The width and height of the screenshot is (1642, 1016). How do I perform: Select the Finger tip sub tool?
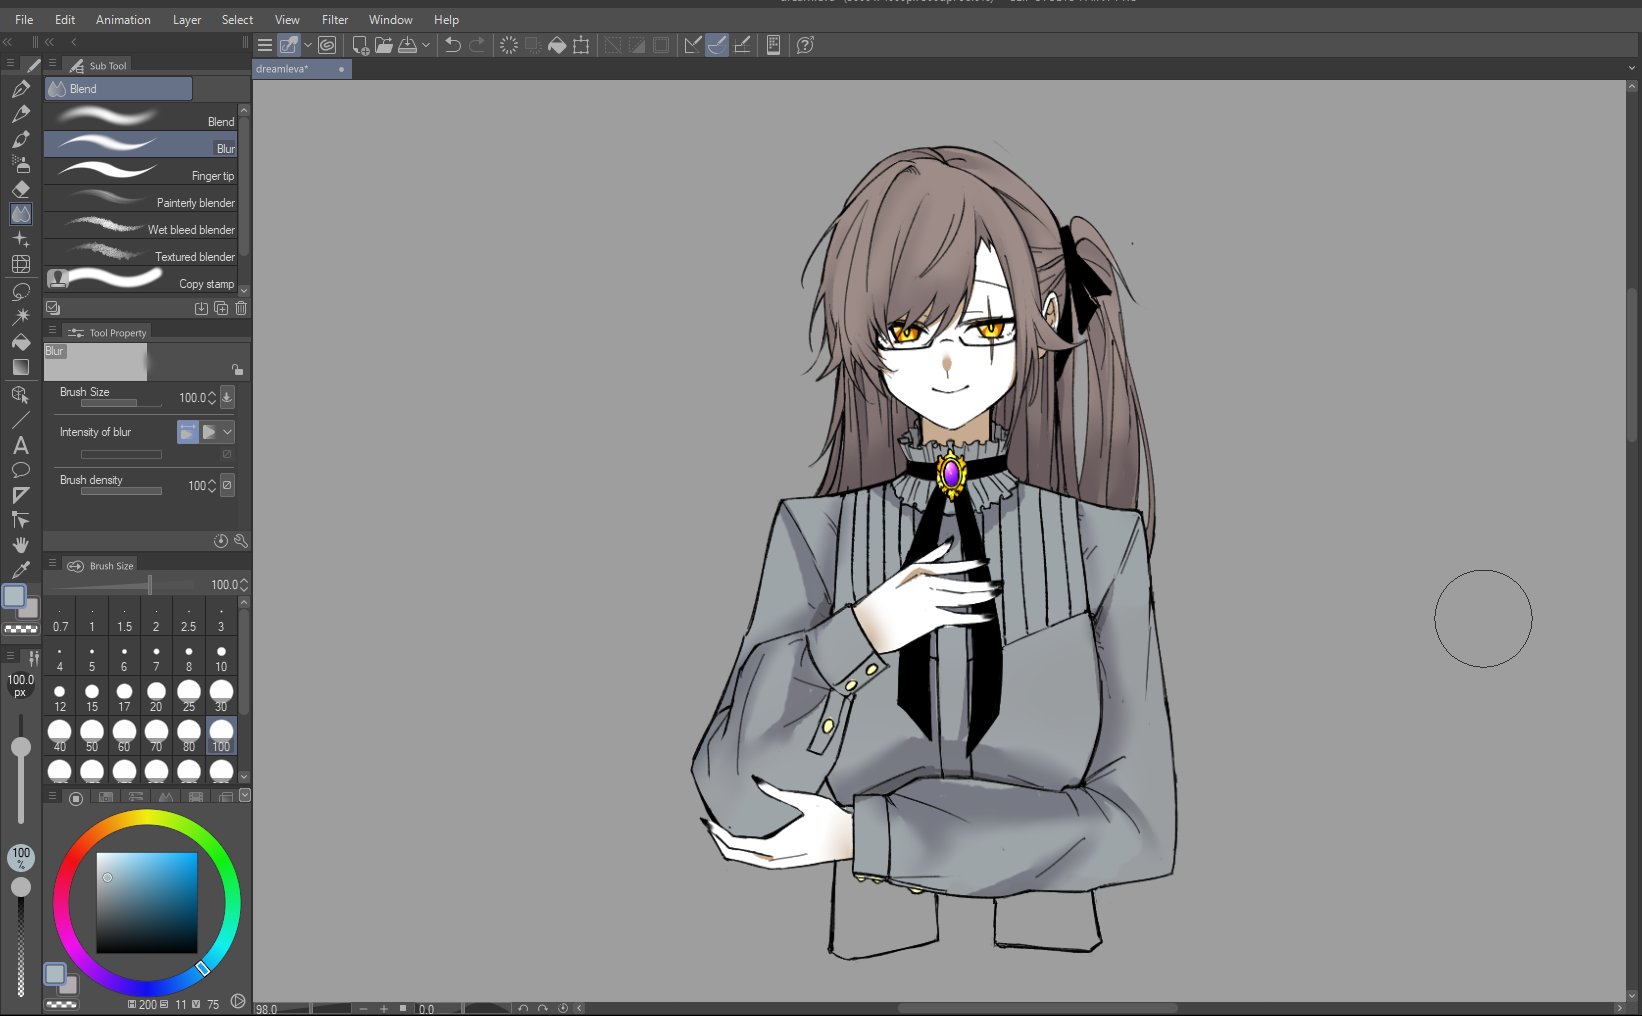coord(141,172)
